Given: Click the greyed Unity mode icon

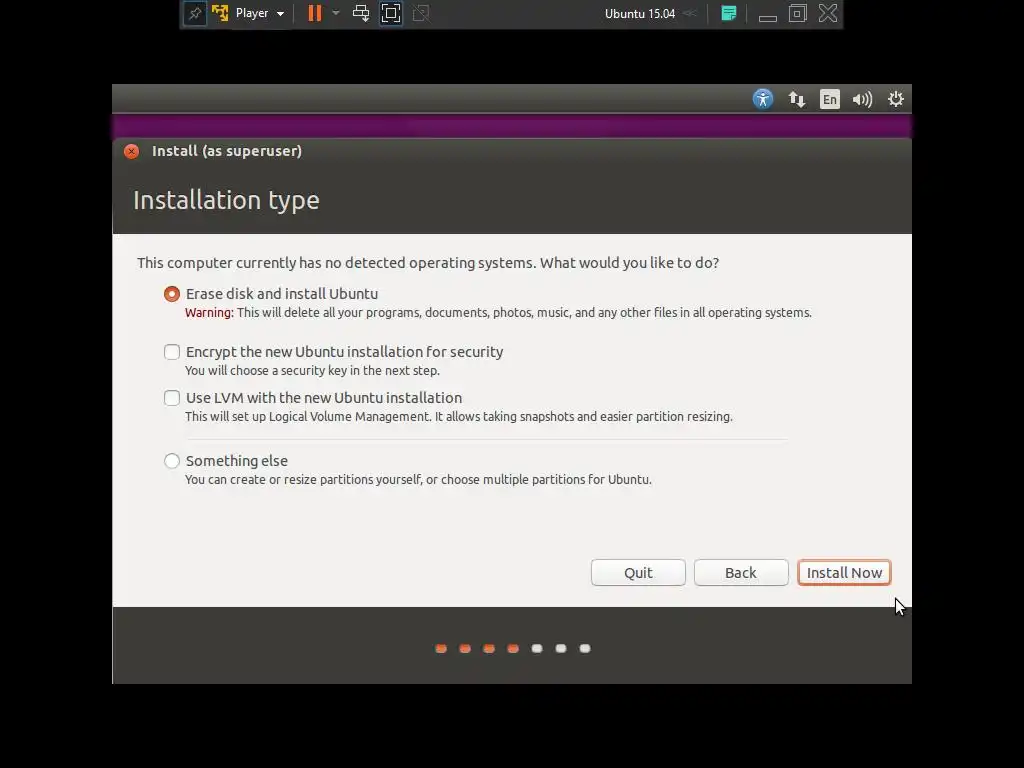Looking at the screenshot, I should (421, 13).
